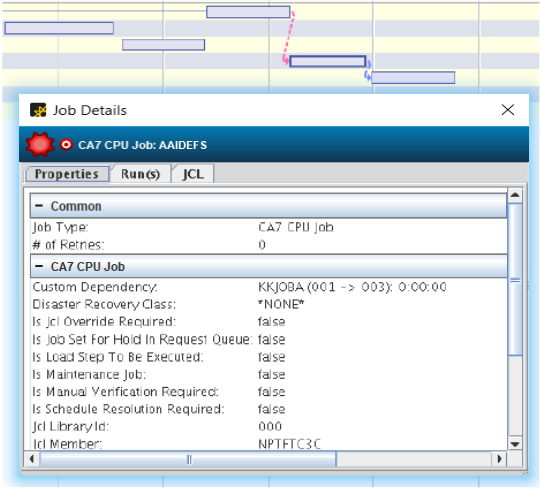The height and width of the screenshot is (489, 541).
Task: Click the red circle target icon beside CA7 CPU Job
Action: coord(66,145)
